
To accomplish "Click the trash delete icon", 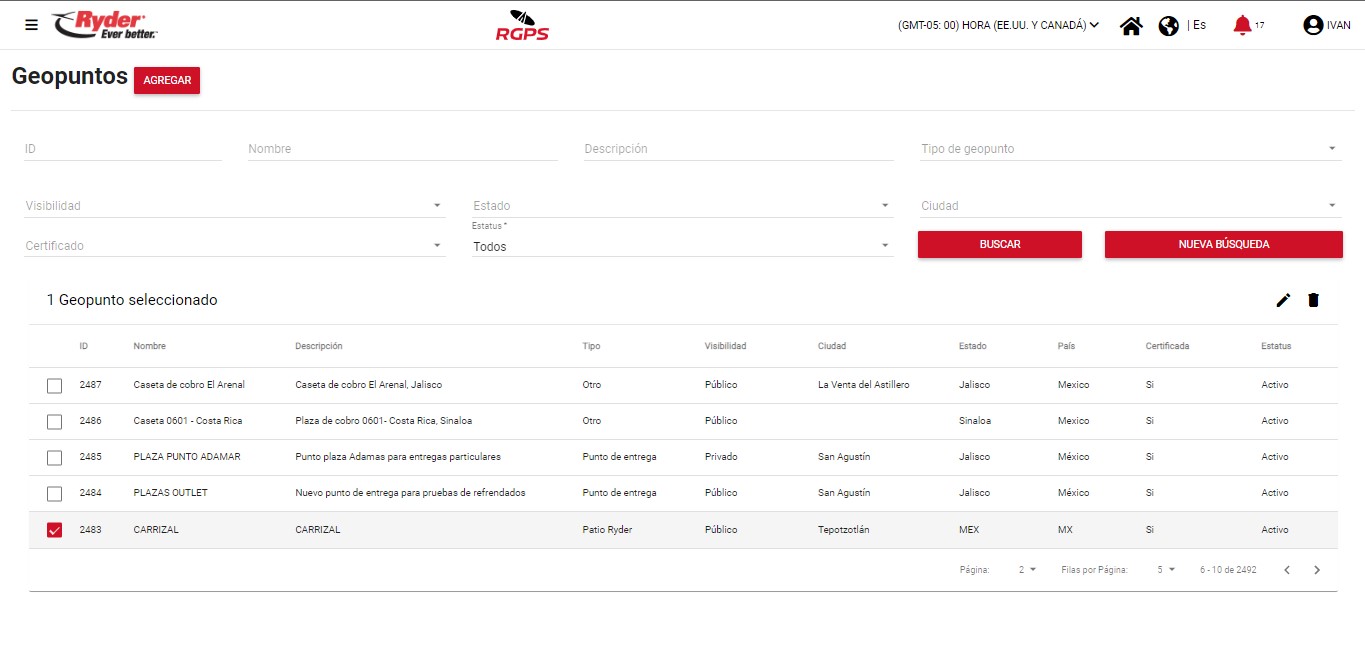I will [x=1313, y=300].
